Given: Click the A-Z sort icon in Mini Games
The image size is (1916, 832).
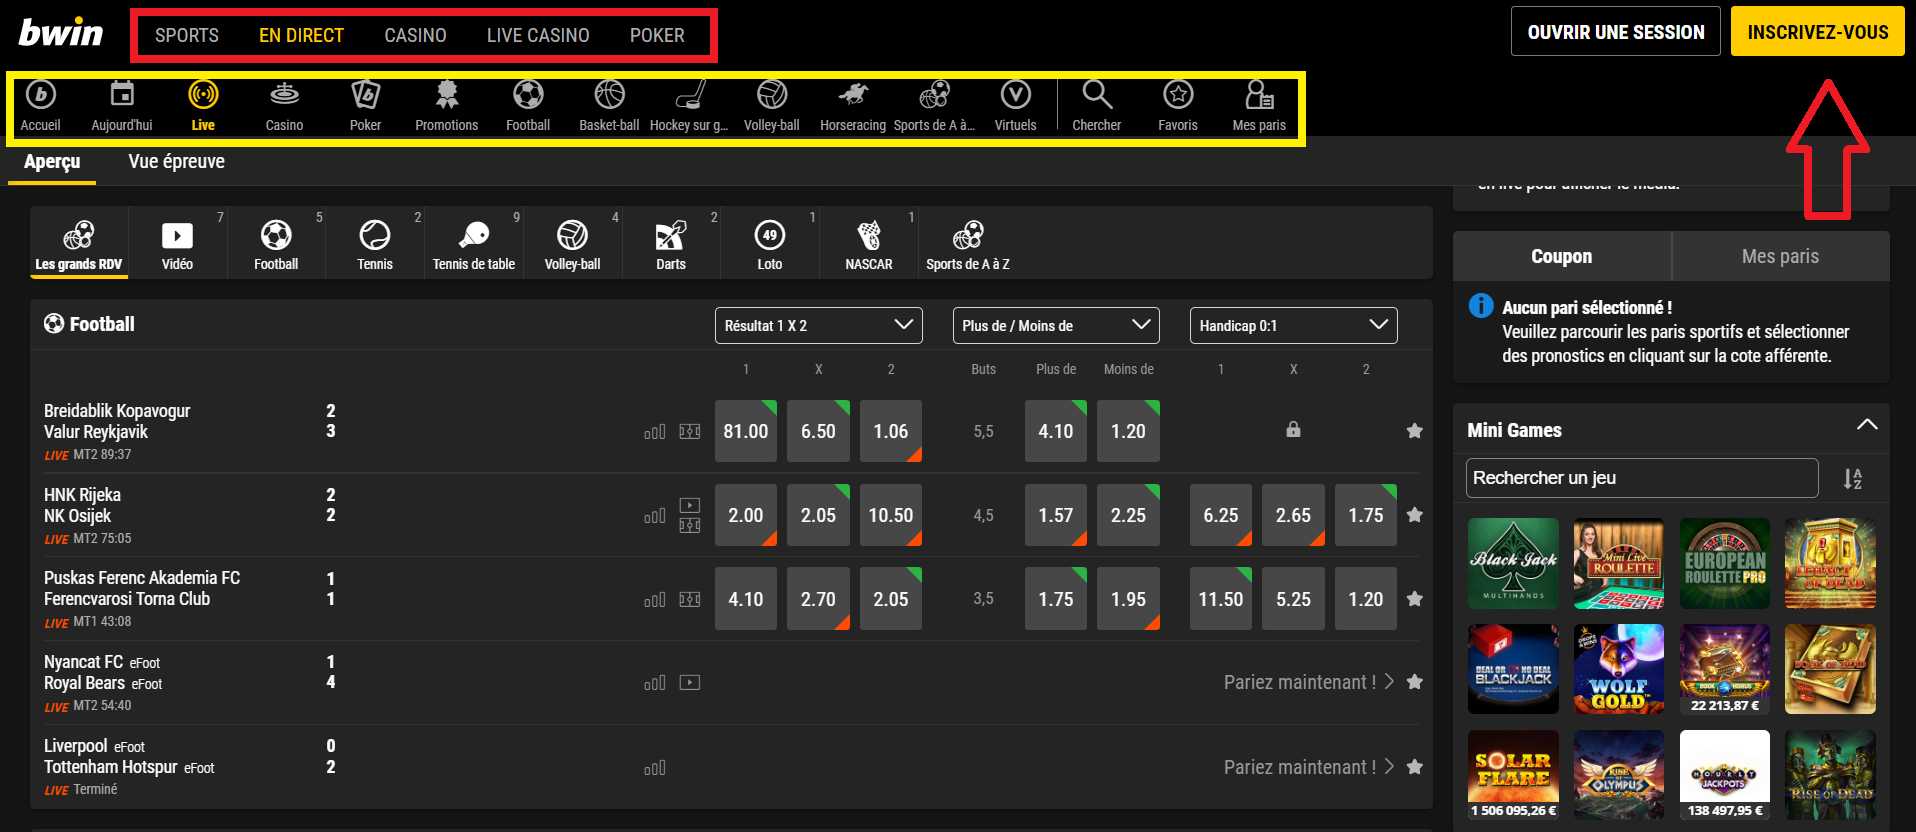Looking at the screenshot, I should [1853, 479].
